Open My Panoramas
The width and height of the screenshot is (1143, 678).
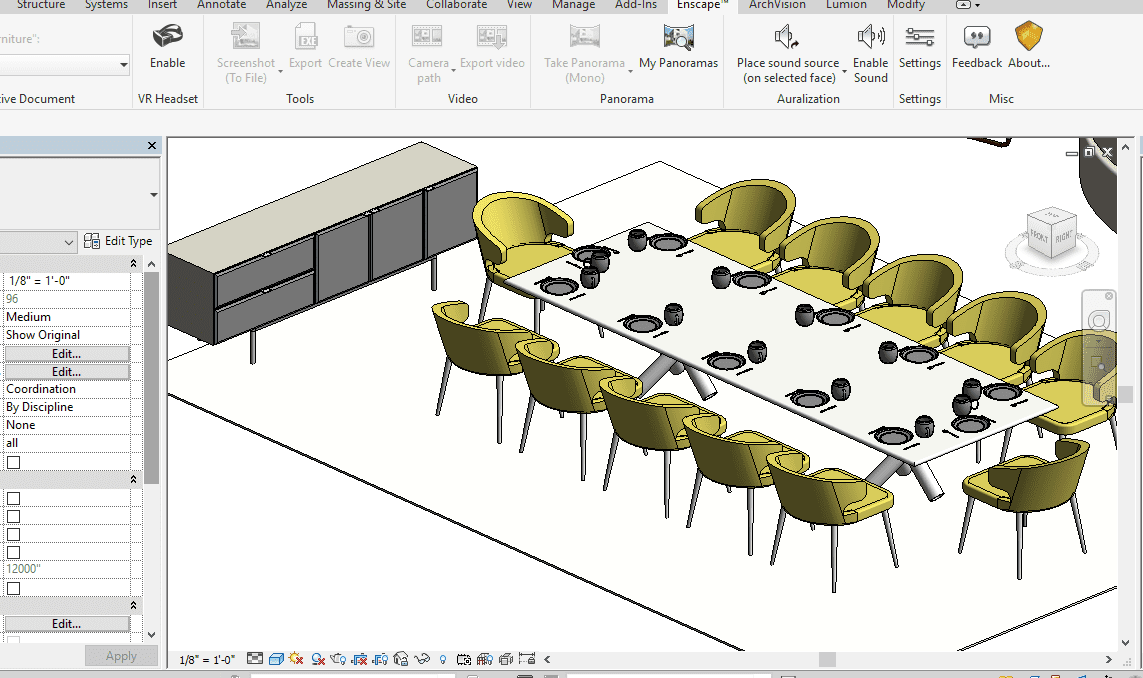(678, 48)
